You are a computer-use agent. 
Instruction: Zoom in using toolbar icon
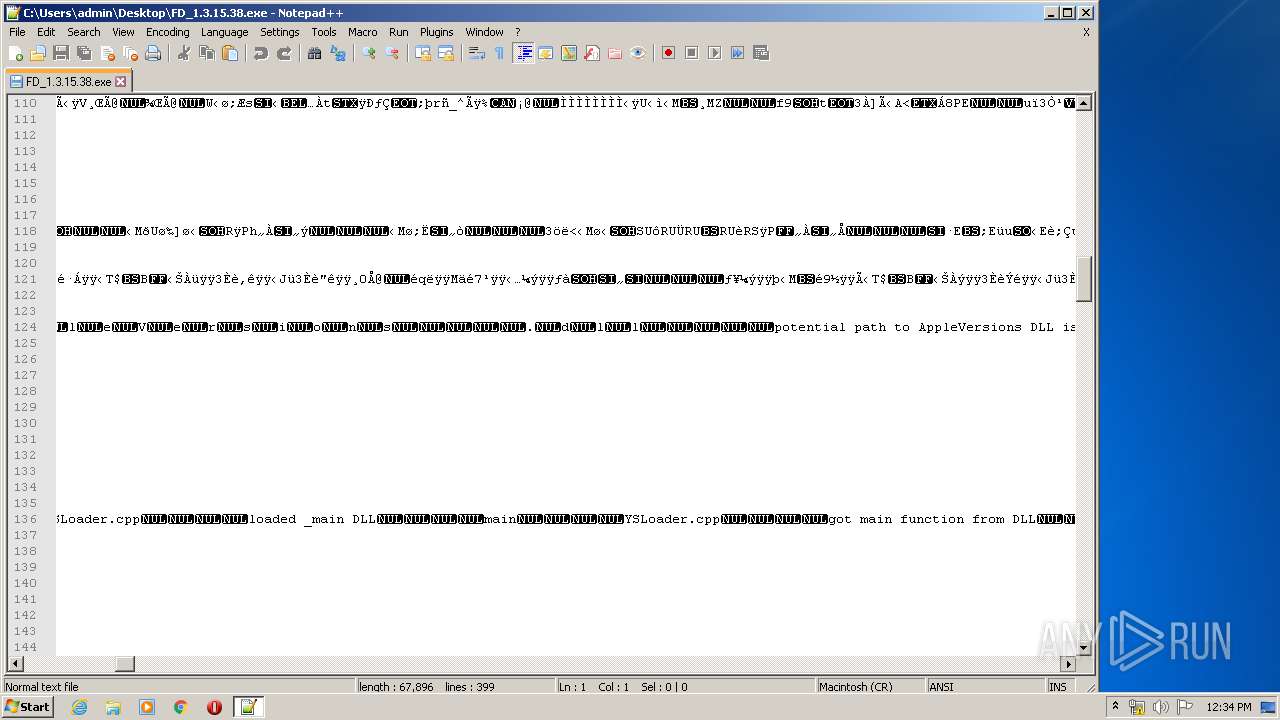[369, 53]
